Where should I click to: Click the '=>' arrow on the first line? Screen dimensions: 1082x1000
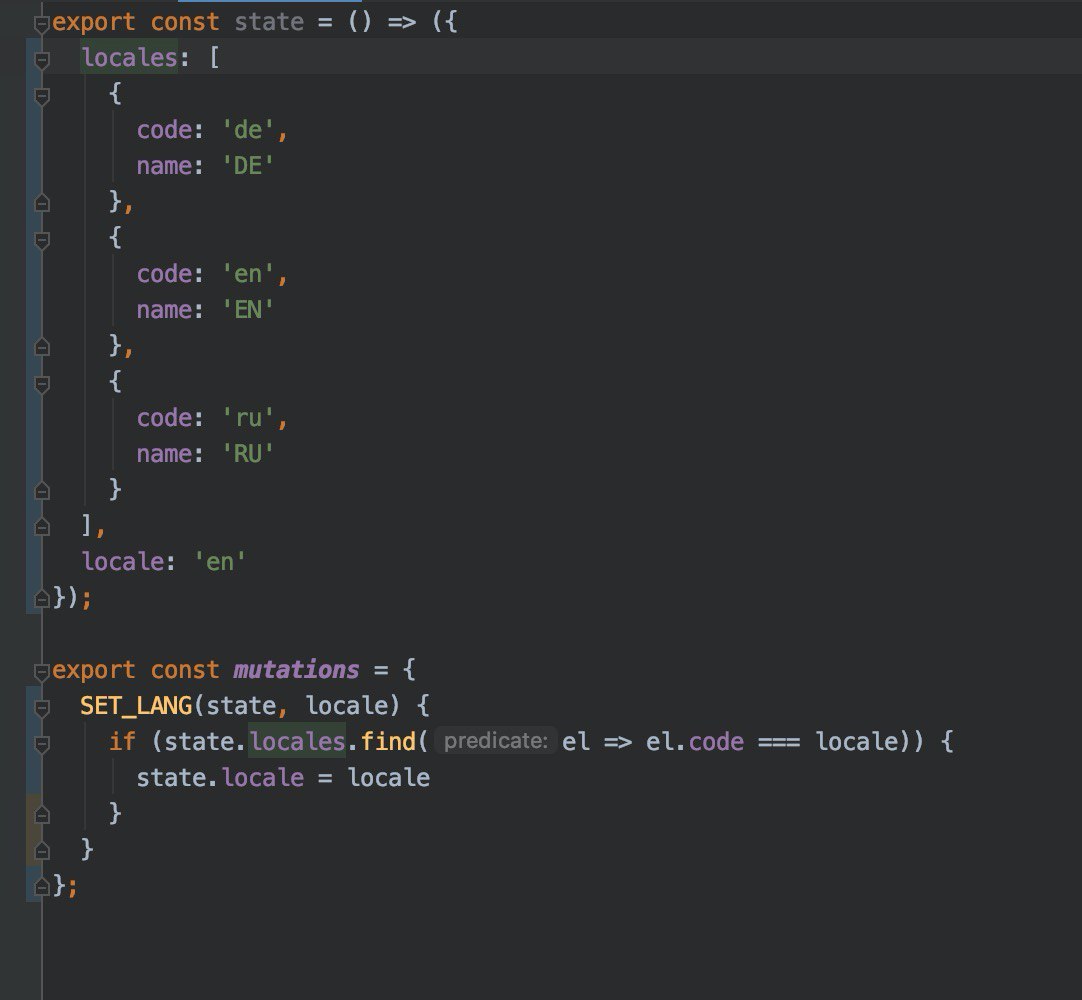pyautogui.click(x=402, y=22)
